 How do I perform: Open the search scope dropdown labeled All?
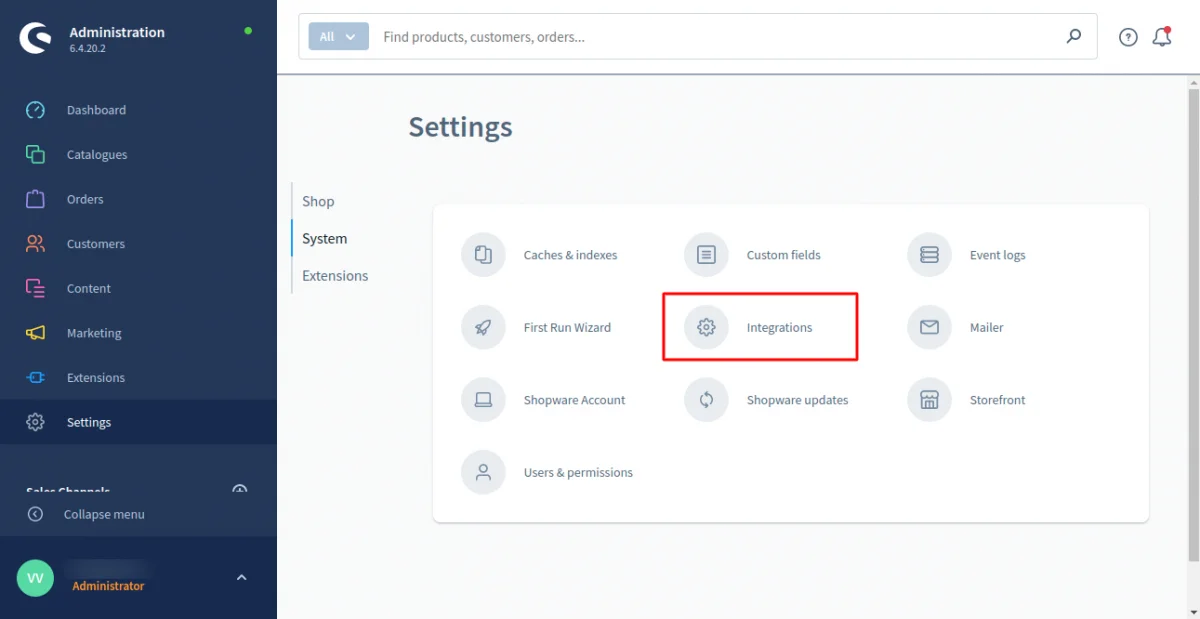(338, 36)
